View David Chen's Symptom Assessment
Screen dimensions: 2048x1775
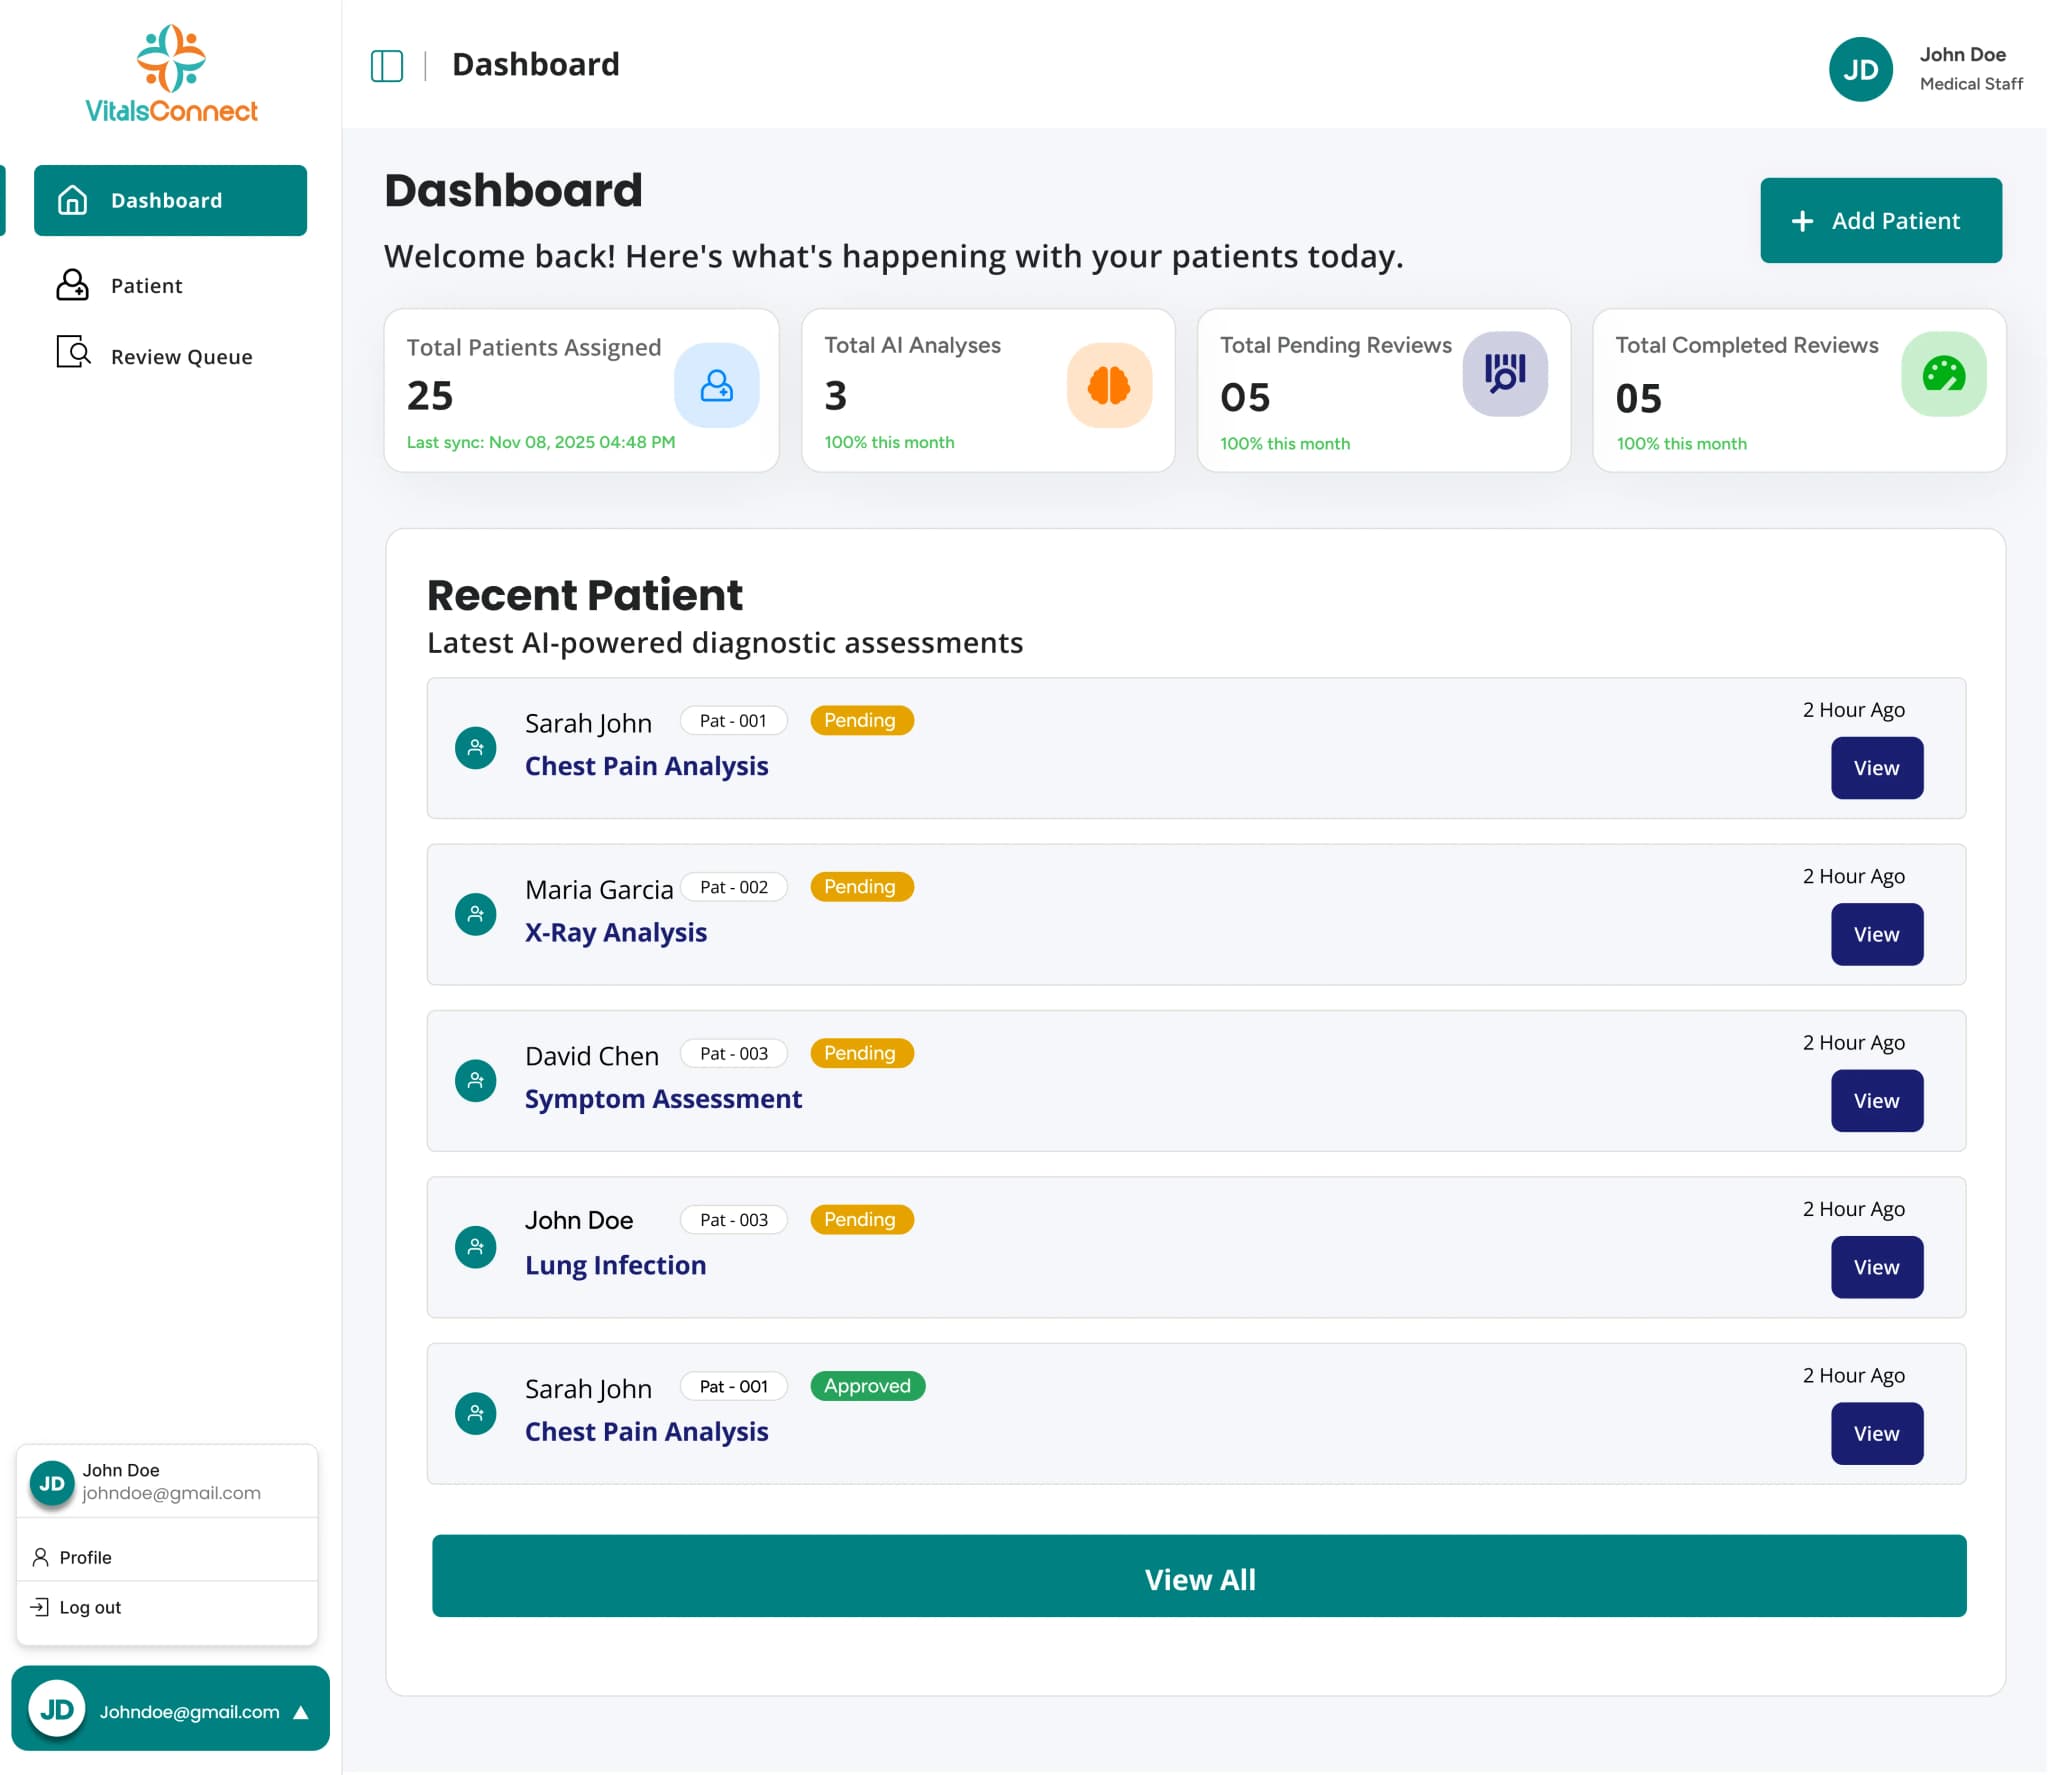click(x=1876, y=1101)
